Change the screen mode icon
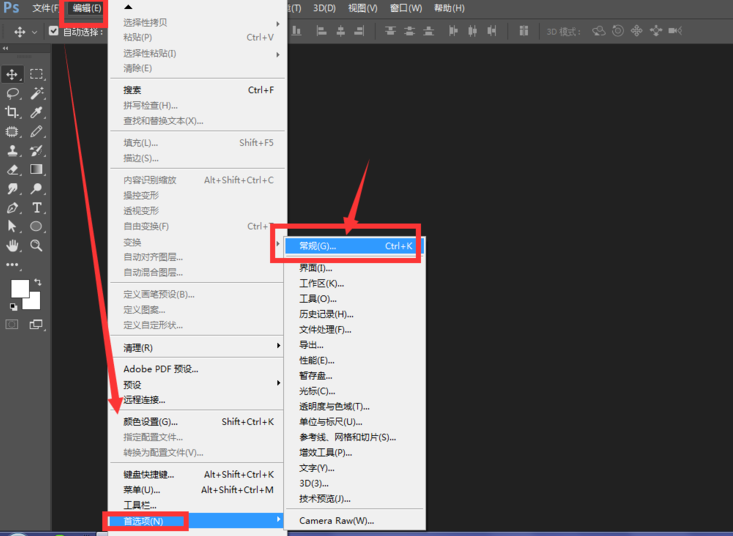The width and height of the screenshot is (733, 536). pyautogui.click(x=36, y=324)
